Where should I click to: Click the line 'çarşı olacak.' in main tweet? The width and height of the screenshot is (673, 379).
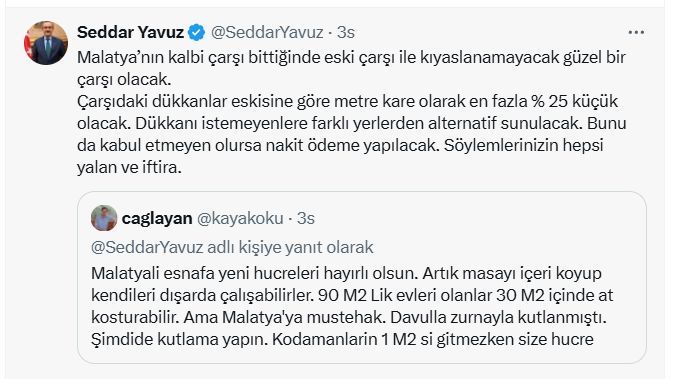(x=124, y=79)
